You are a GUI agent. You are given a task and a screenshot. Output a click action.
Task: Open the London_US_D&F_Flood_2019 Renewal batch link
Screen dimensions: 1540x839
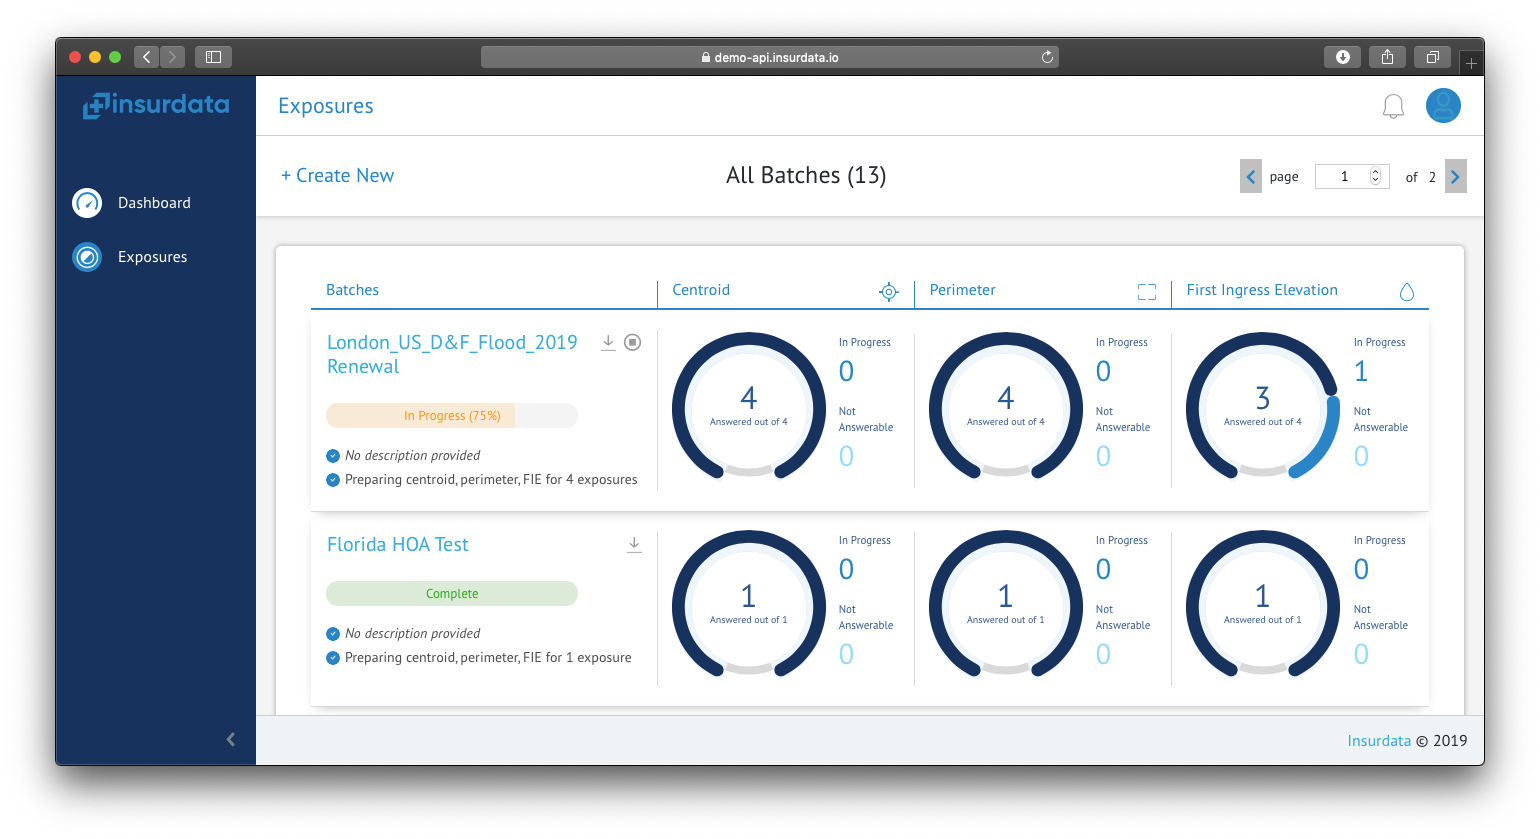(452, 354)
